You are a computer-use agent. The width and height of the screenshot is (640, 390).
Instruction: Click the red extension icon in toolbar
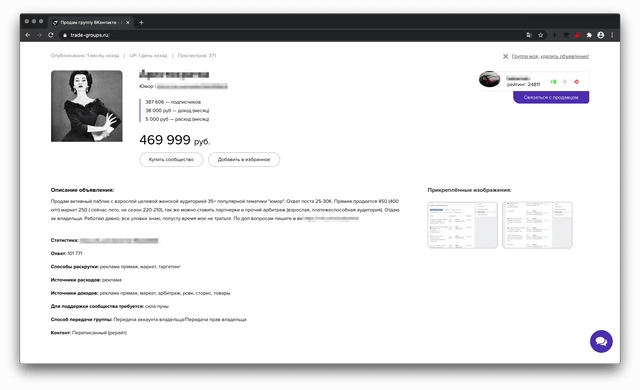click(577, 35)
